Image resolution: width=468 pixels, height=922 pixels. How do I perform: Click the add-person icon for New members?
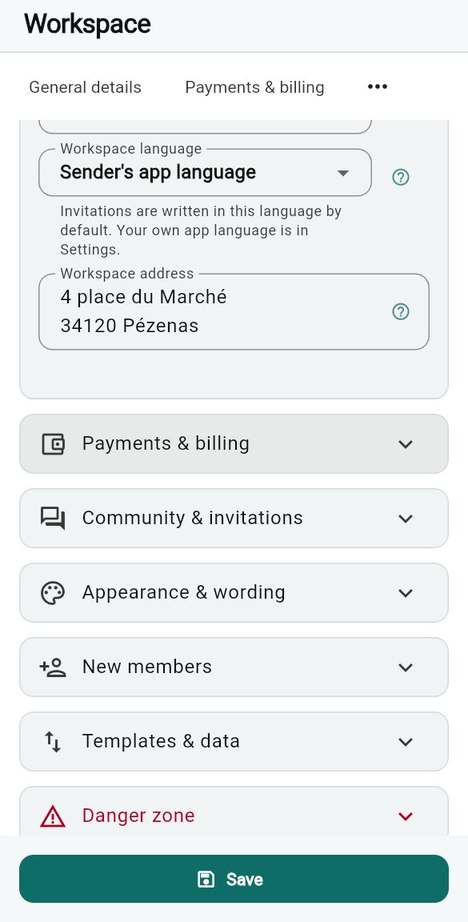53,667
